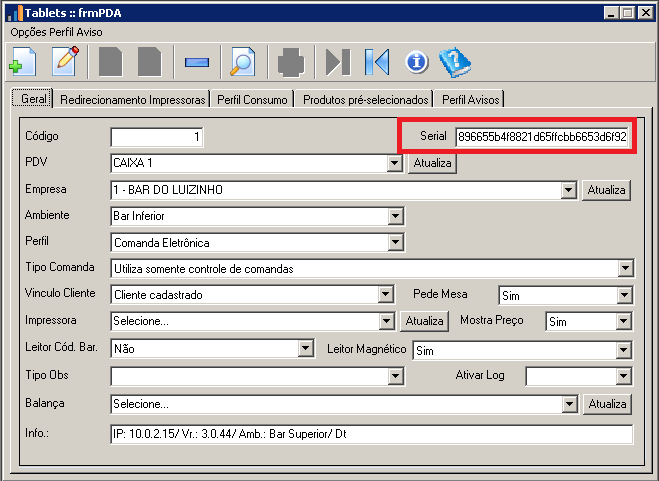The width and height of the screenshot is (659, 481).
Task: Expand the Tipo Obs dropdown
Action: tap(395, 376)
